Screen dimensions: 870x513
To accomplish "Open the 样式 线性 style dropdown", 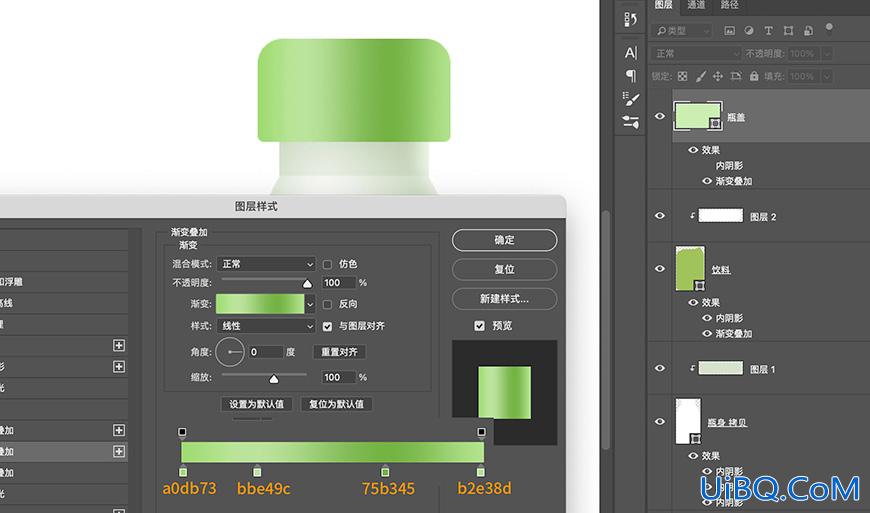I will point(266,326).
